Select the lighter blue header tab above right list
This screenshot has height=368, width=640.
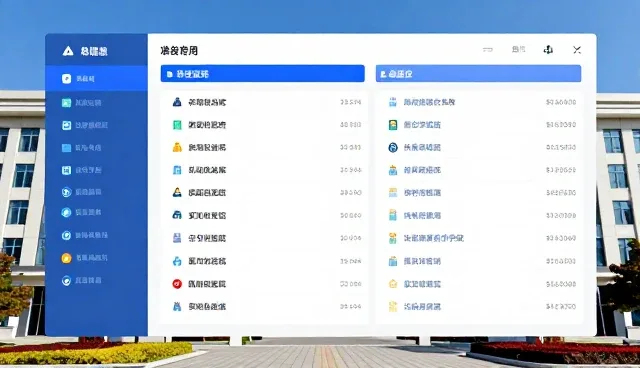pos(478,73)
